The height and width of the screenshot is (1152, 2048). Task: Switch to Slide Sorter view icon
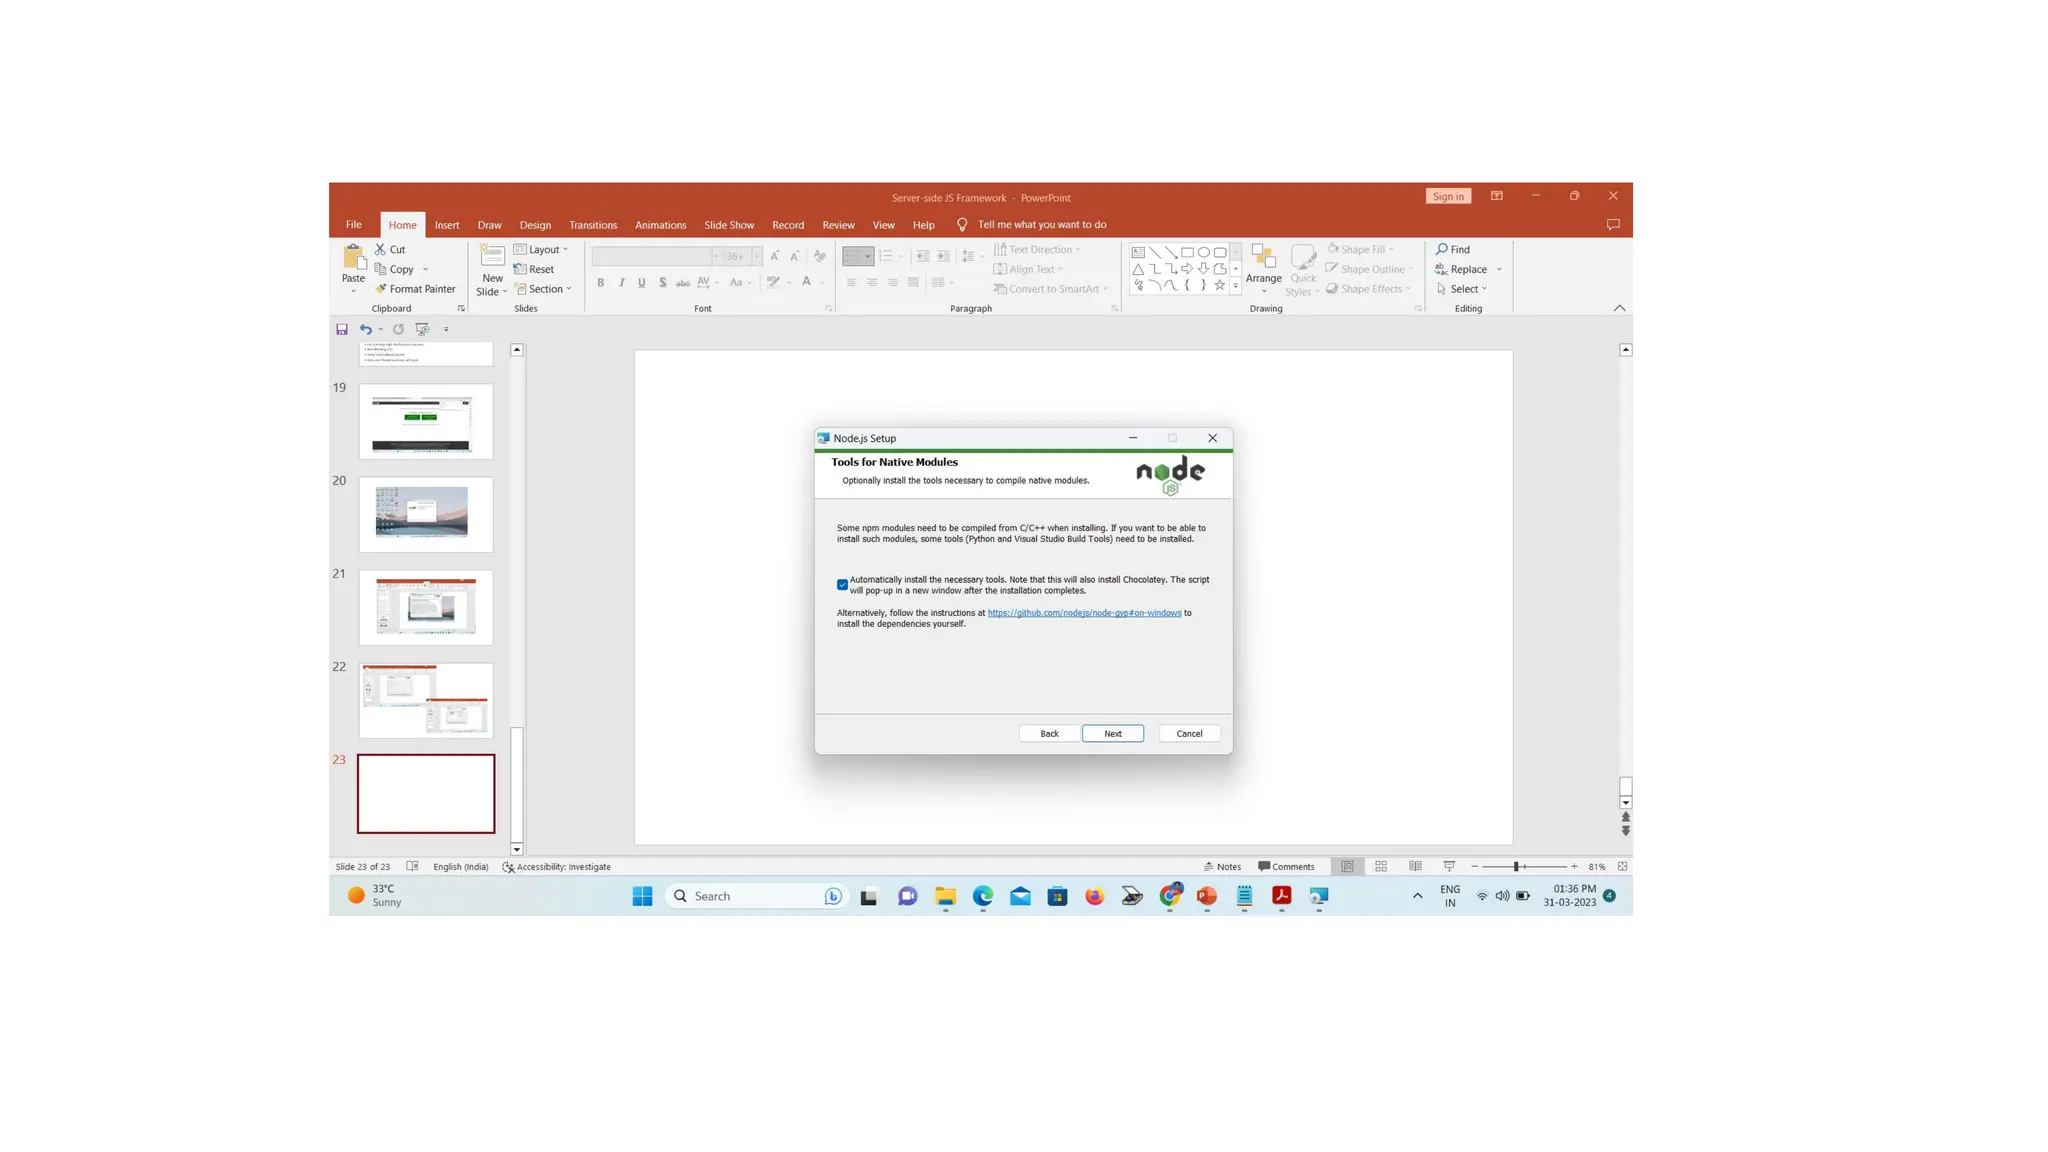click(x=1381, y=867)
